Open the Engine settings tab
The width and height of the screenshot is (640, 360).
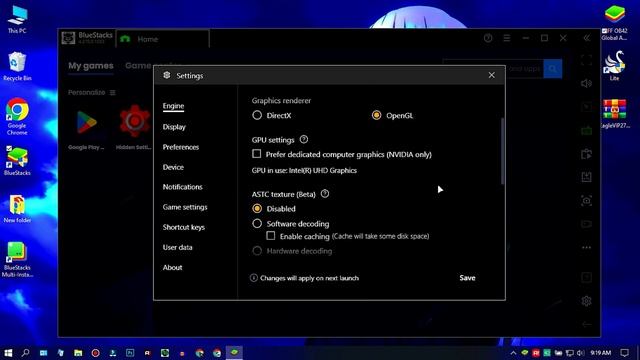173,106
